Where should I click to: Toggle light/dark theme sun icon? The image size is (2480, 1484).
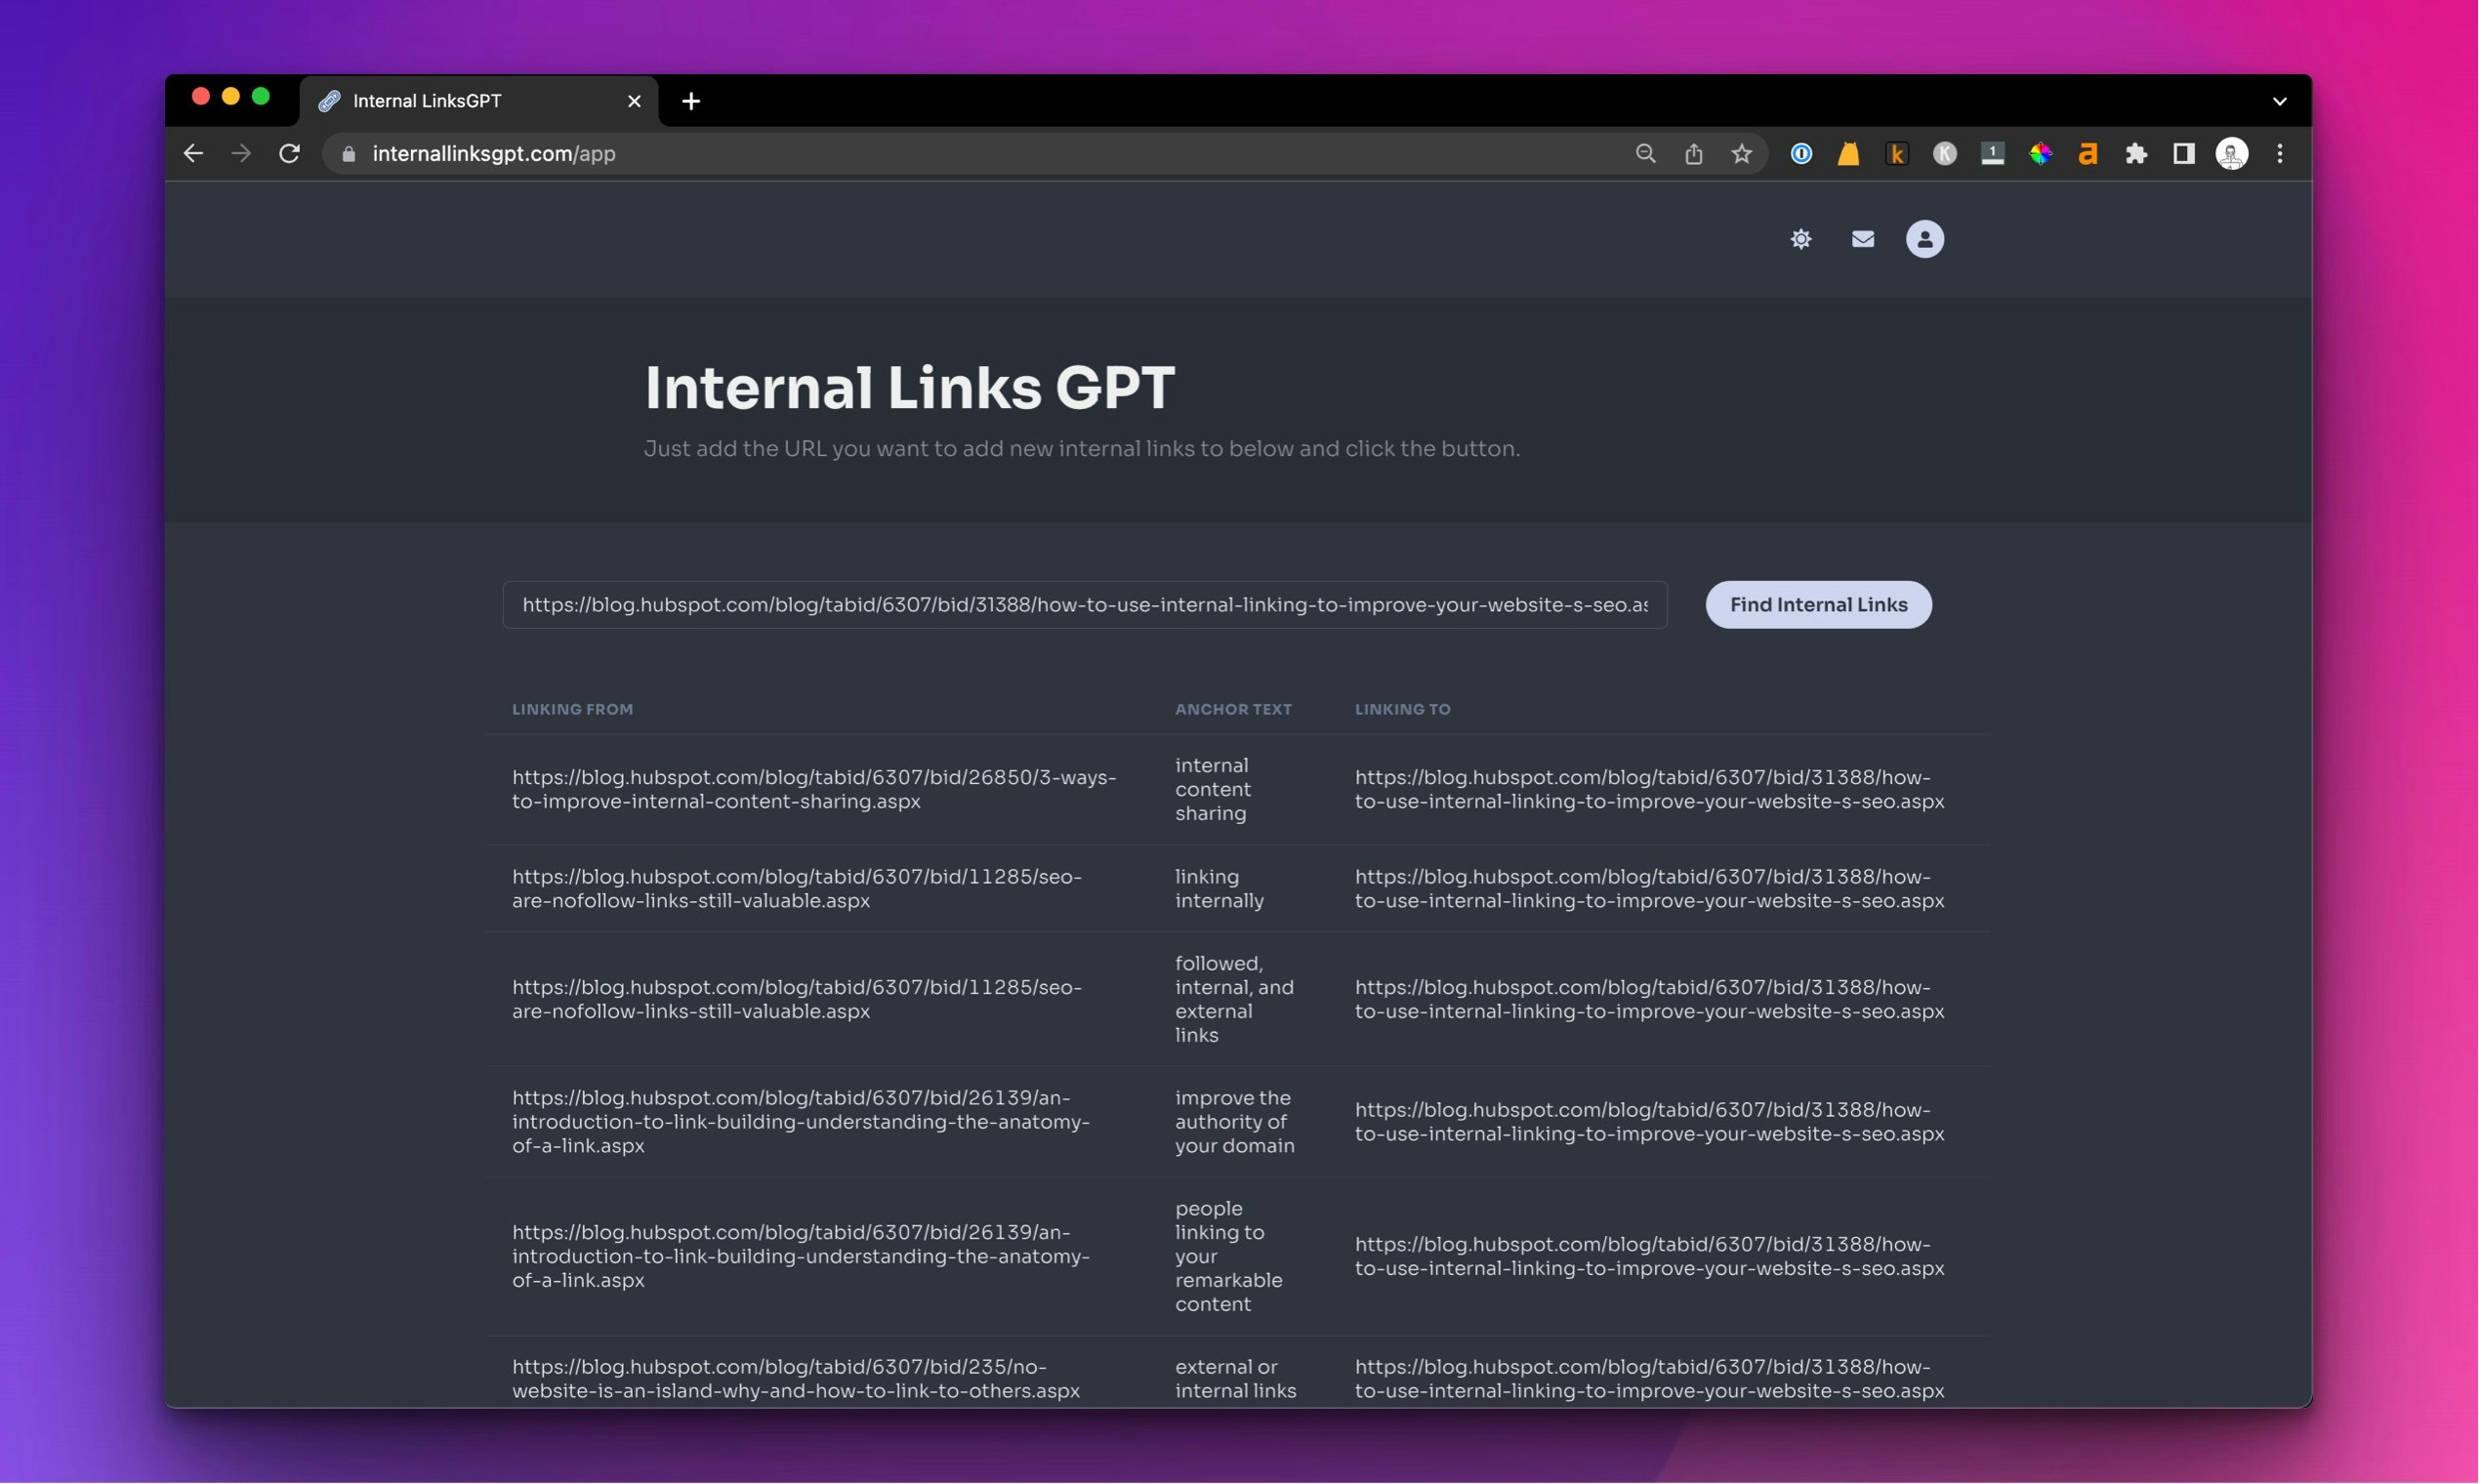click(x=1801, y=239)
